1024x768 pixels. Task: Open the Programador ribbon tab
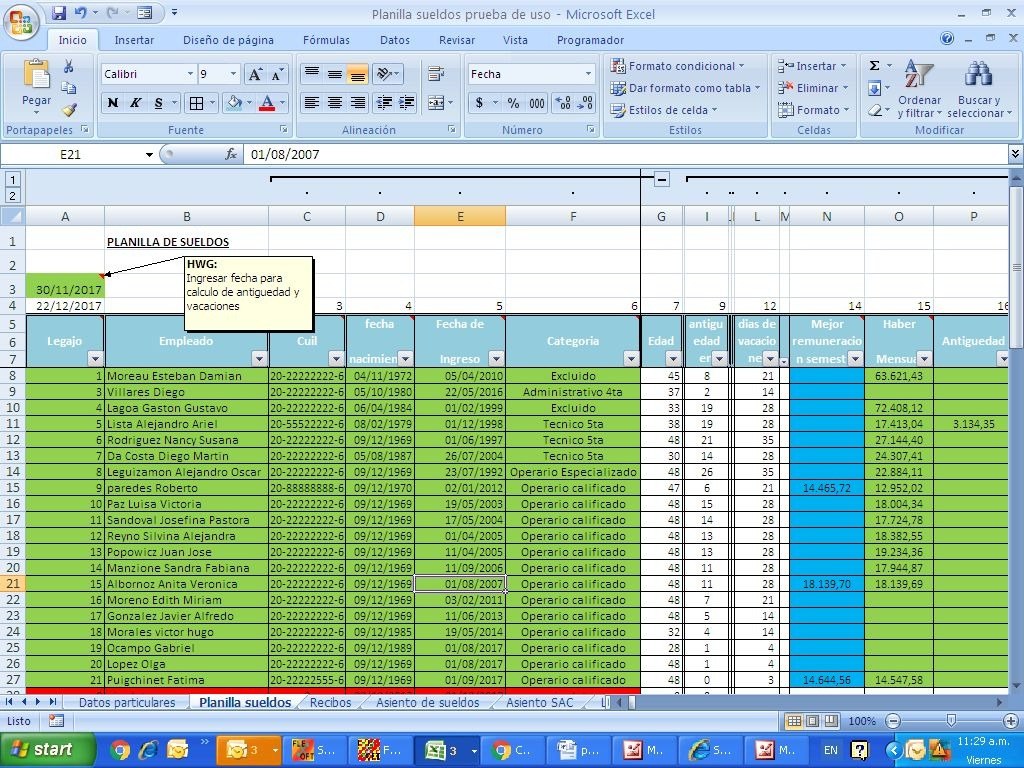590,40
